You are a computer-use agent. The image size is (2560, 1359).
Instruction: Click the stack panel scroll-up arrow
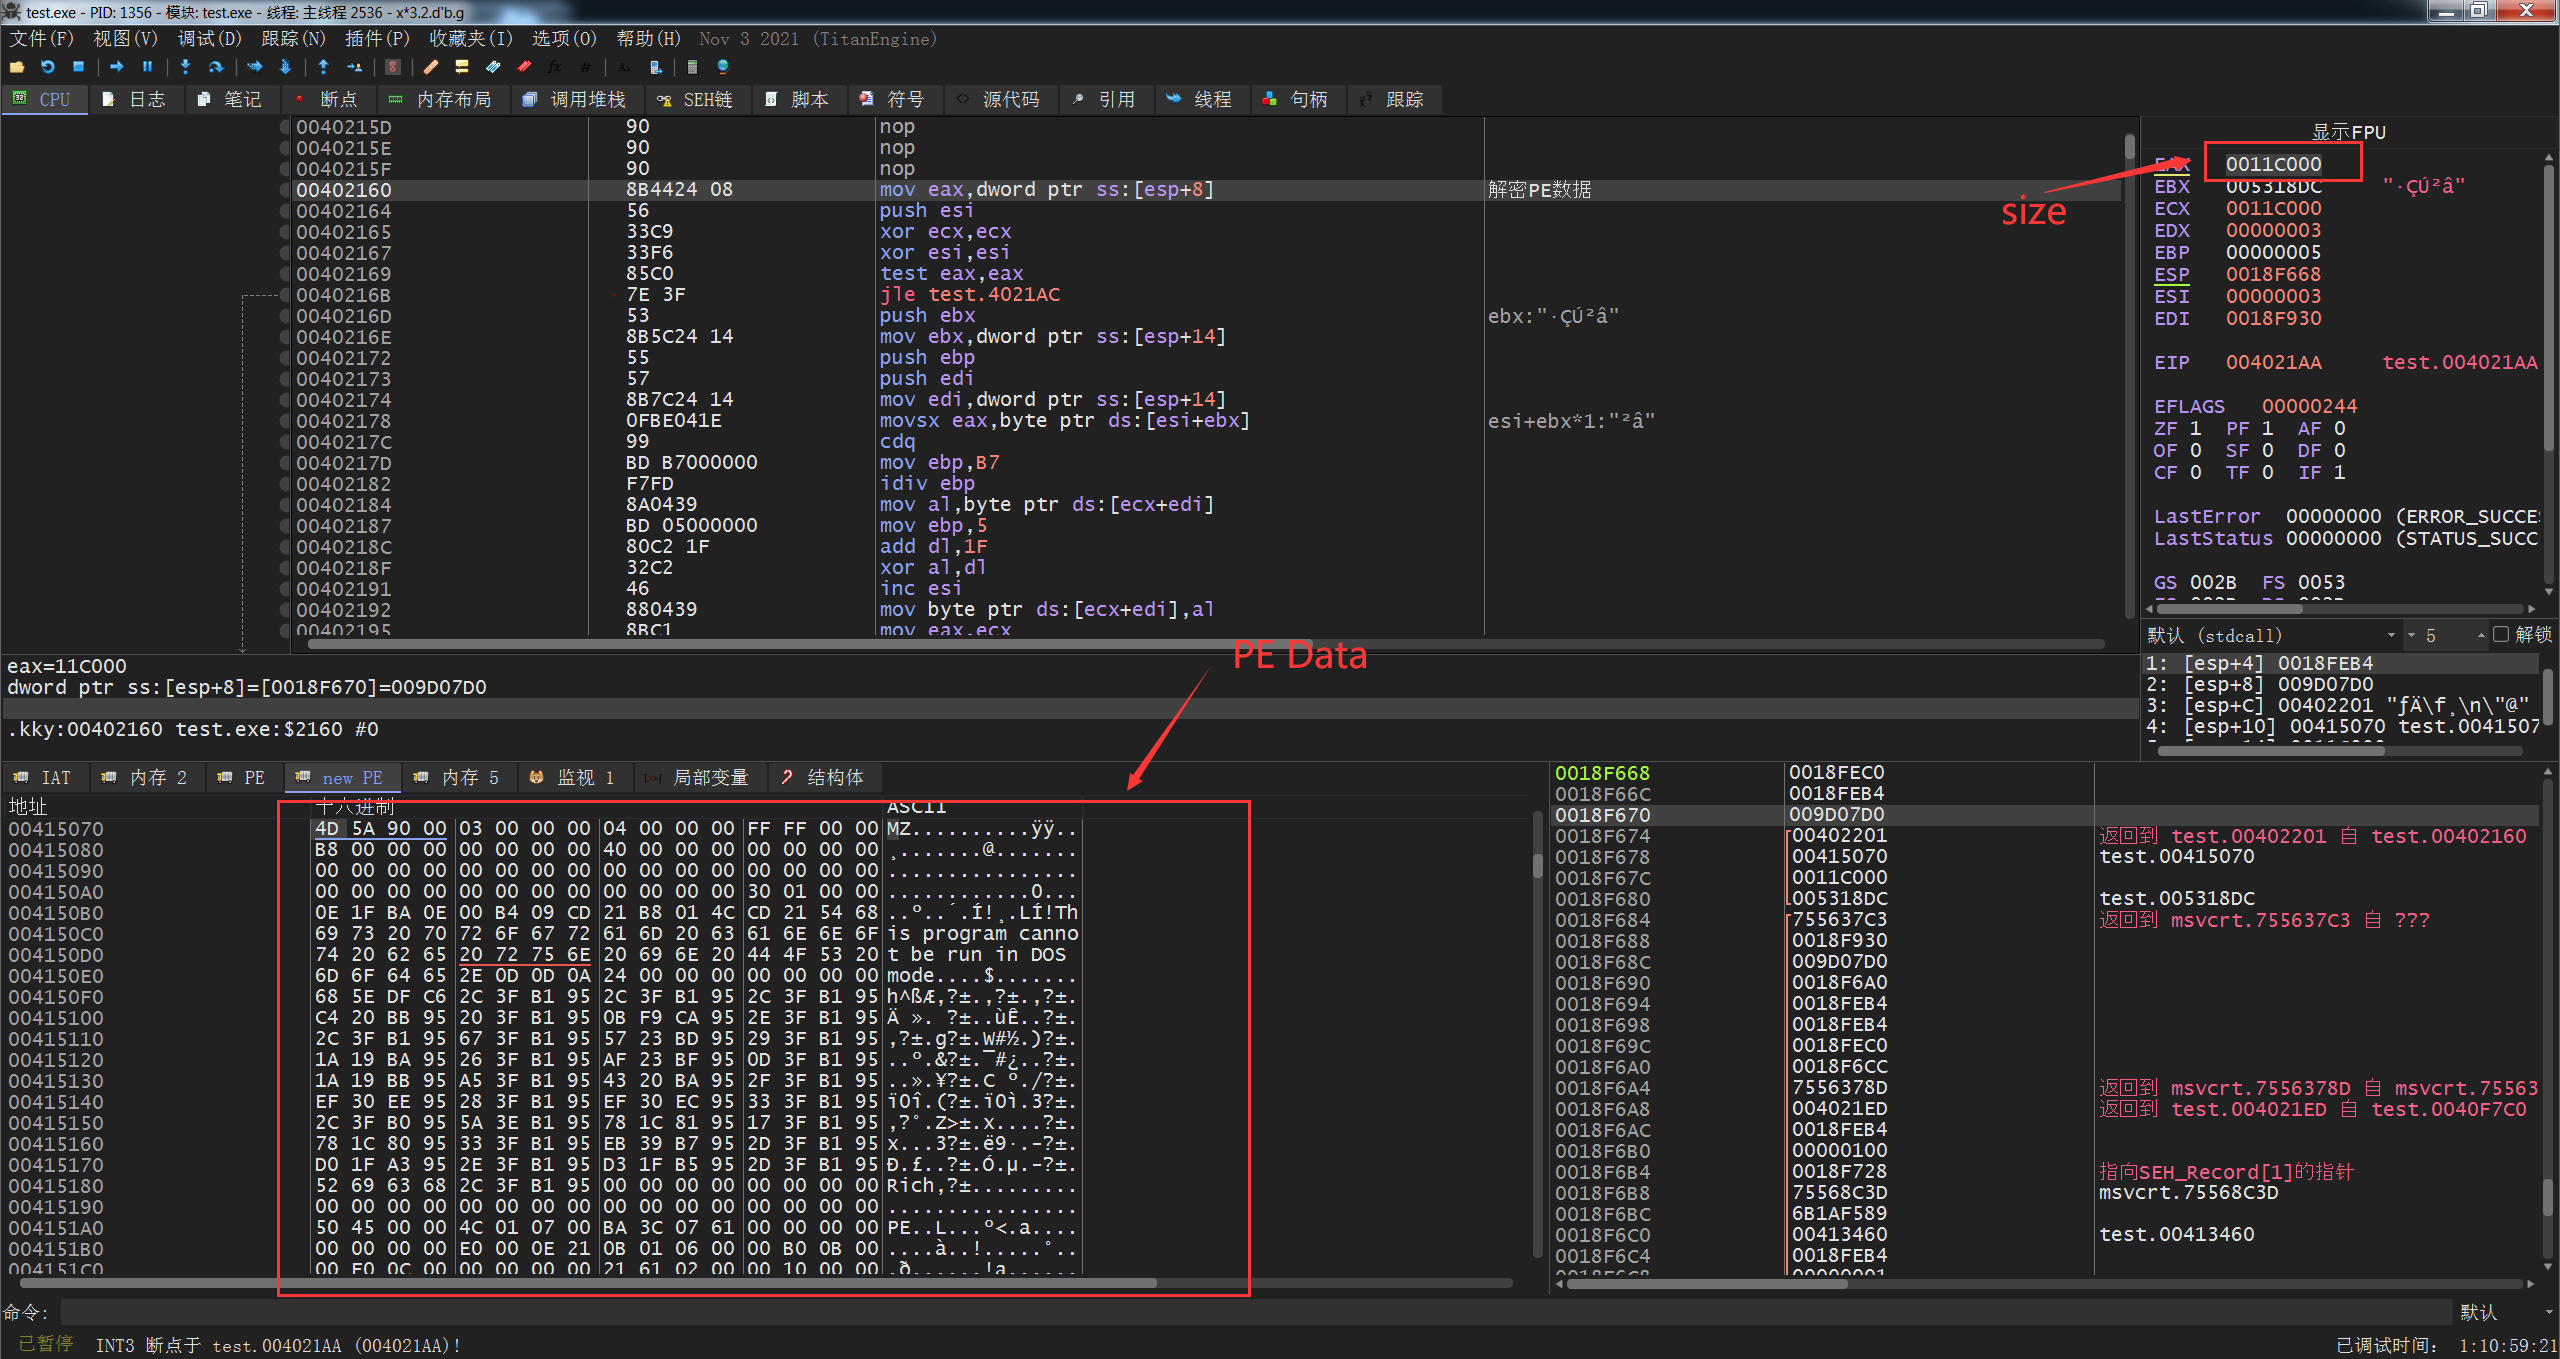2548,772
